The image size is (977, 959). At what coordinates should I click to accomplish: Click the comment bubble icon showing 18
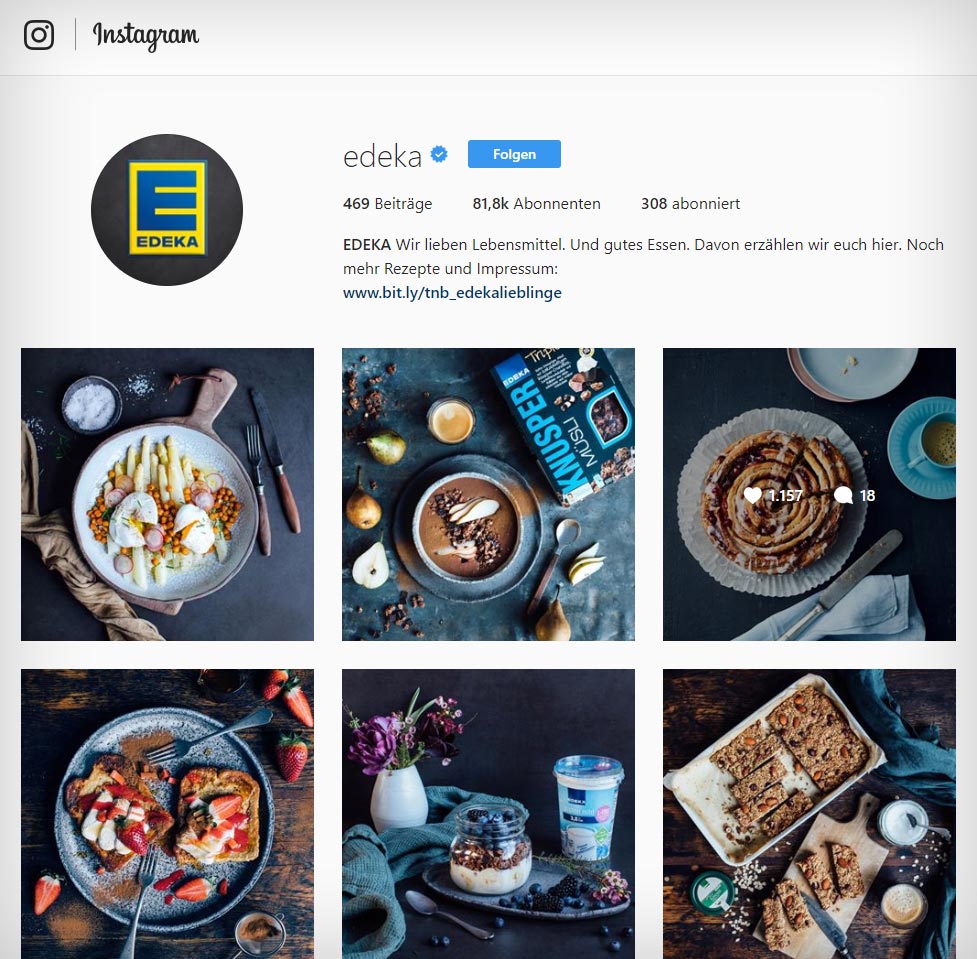[843, 495]
